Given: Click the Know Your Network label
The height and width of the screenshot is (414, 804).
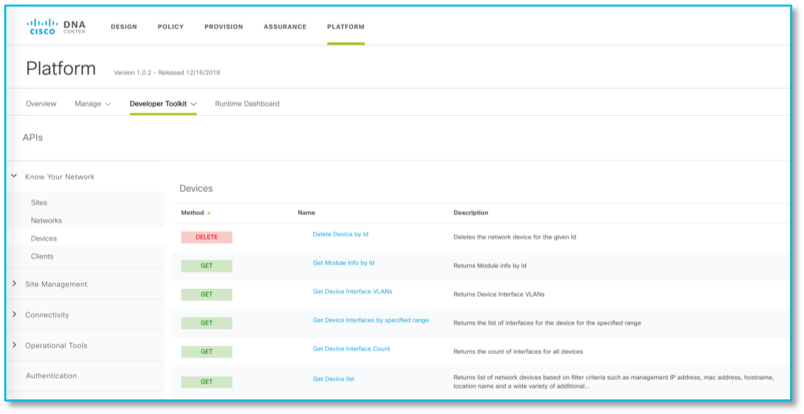Looking at the screenshot, I should click(60, 177).
